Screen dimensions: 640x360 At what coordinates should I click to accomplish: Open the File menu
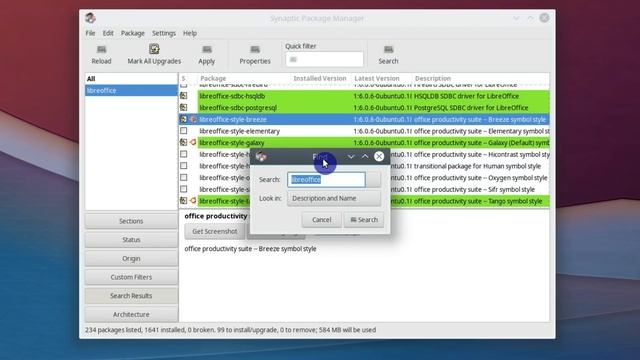pyautogui.click(x=90, y=33)
